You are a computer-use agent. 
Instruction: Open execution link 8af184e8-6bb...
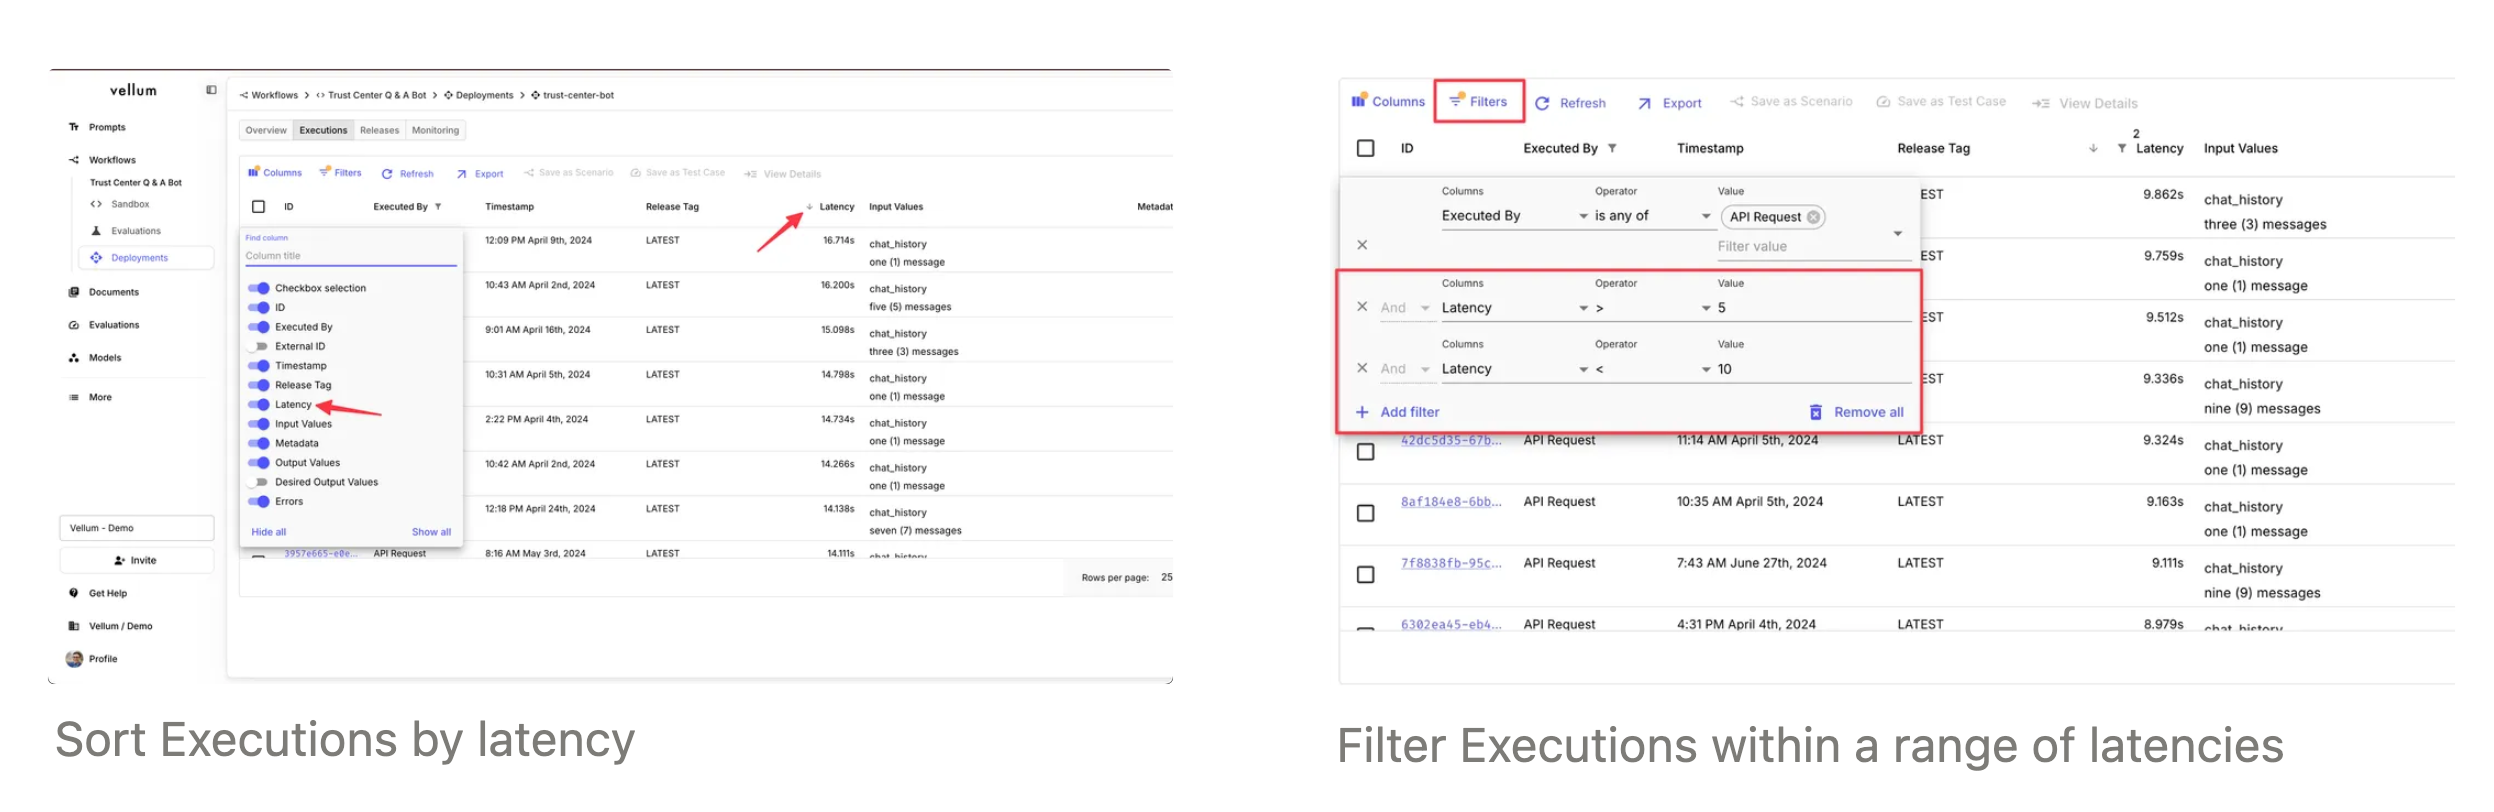[x=1451, y=502]
